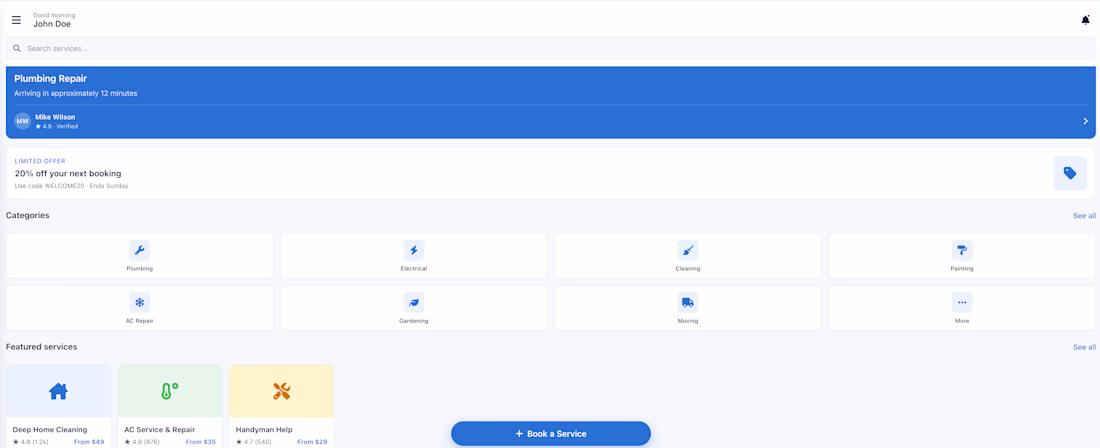Click the Electrical category label

pos(414,269)
